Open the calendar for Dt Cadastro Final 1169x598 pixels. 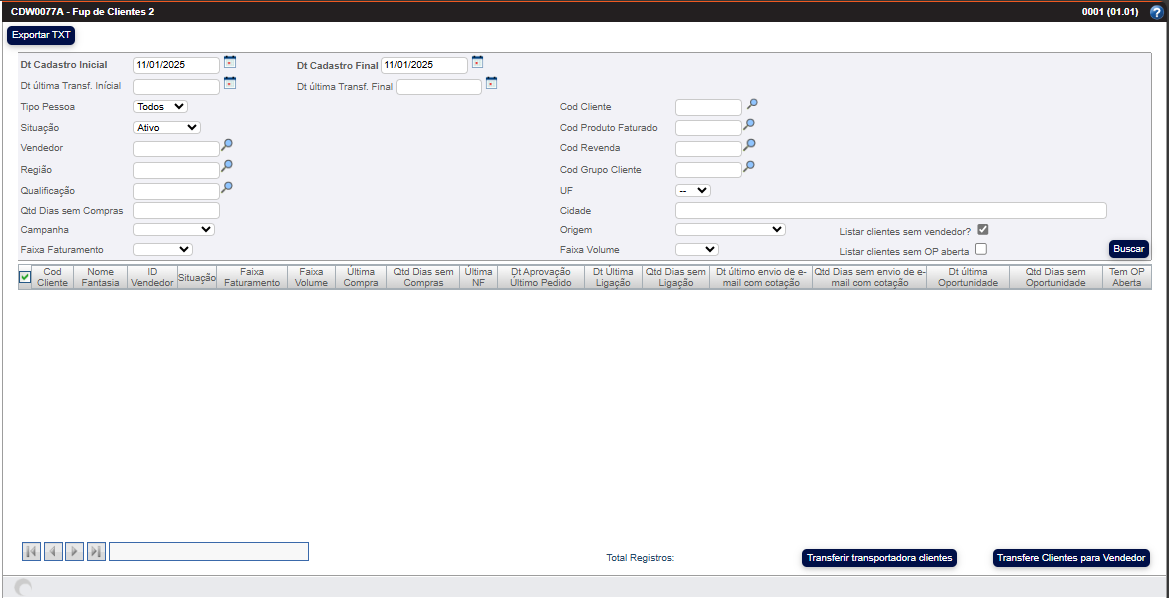coord(477,62)
